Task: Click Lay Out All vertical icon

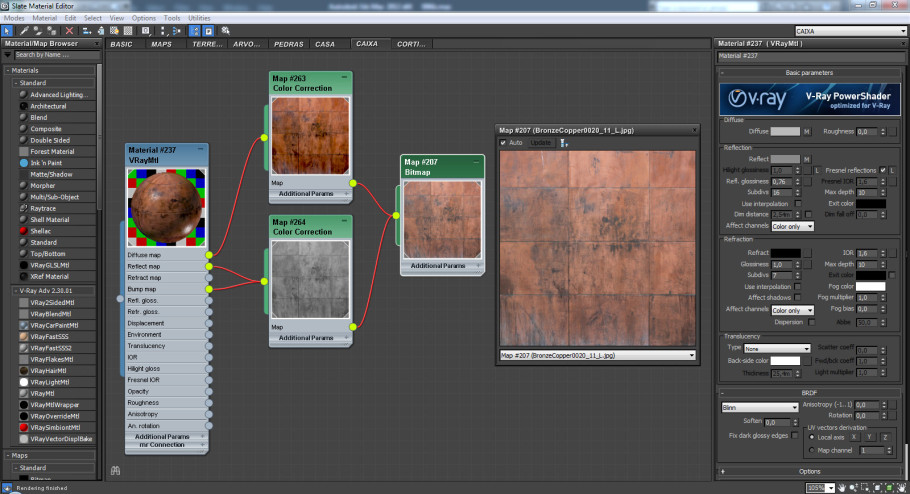Action: 163,31
